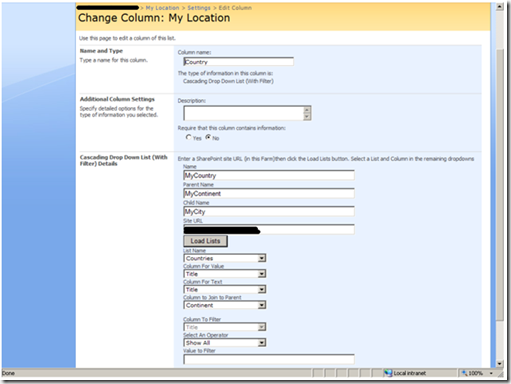The width and height of the screenshot is (511, 384).
Task: Click the Description box scroll down arrow
Action: tap(307, 117)
